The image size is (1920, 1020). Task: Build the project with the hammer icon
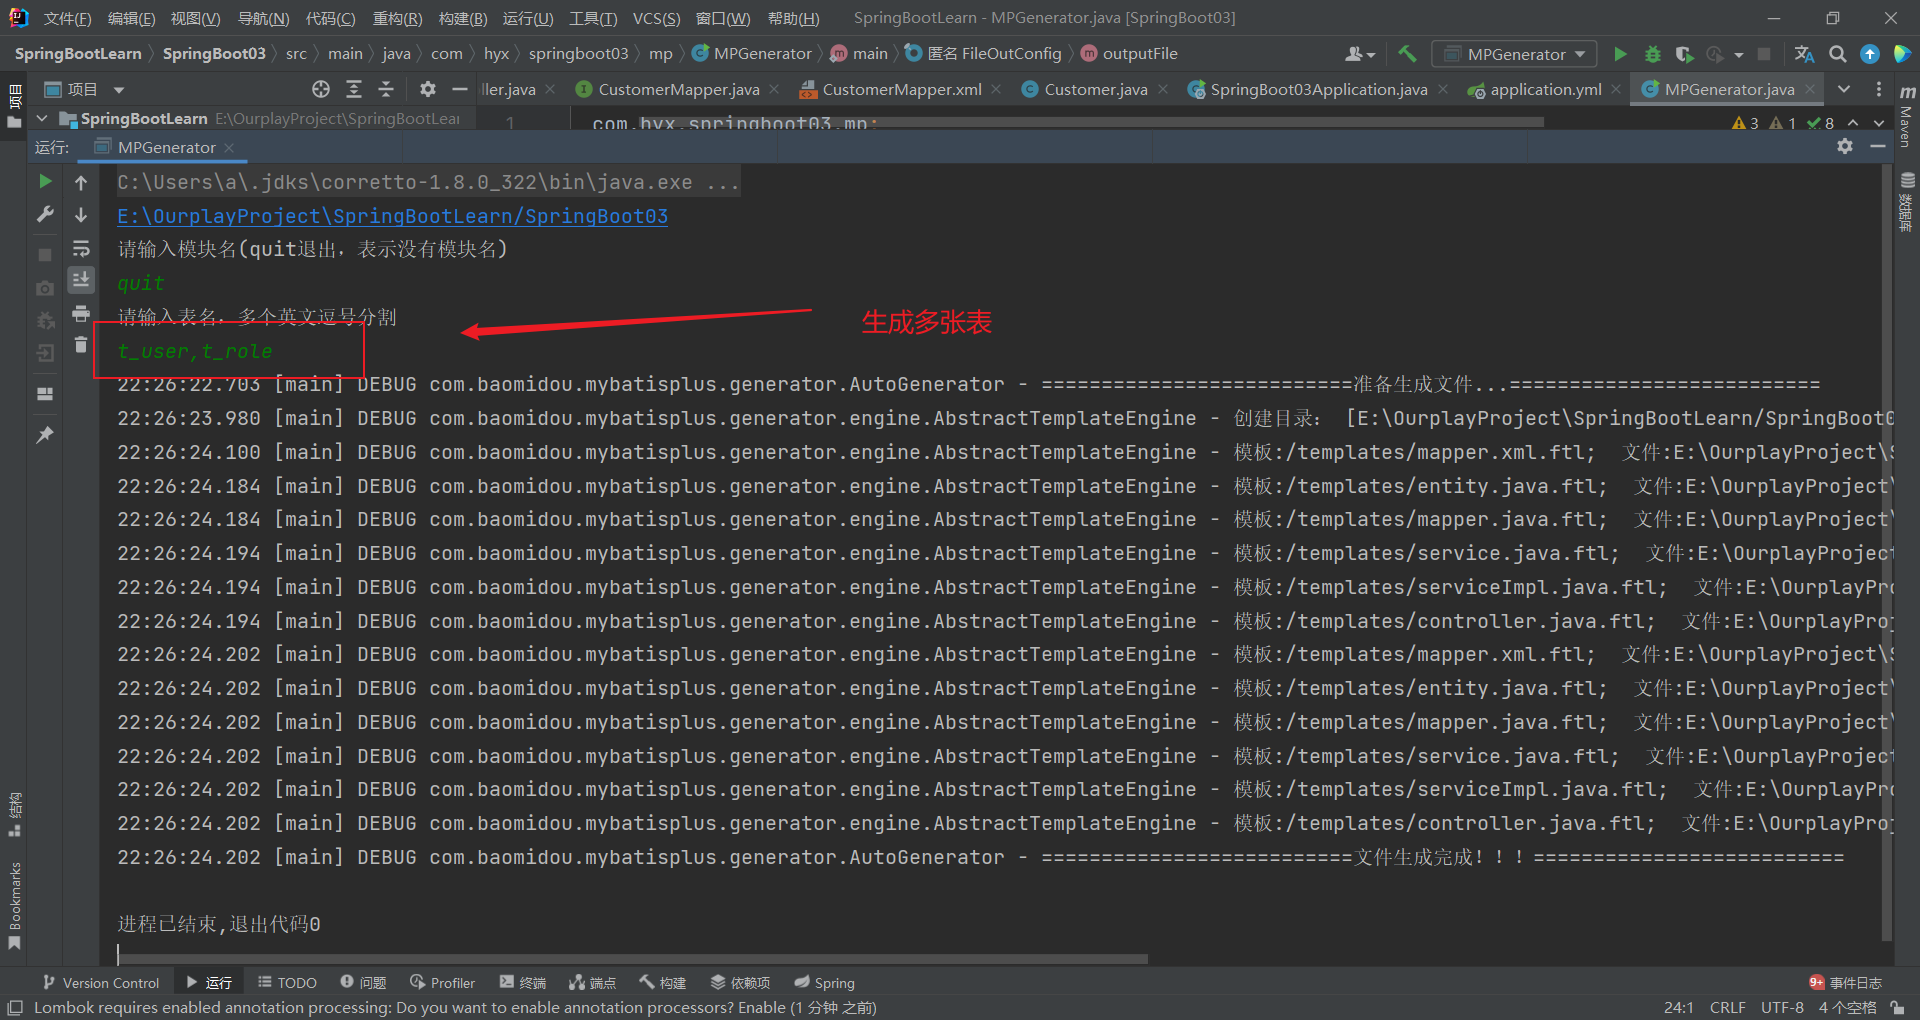coord(1407,54)
